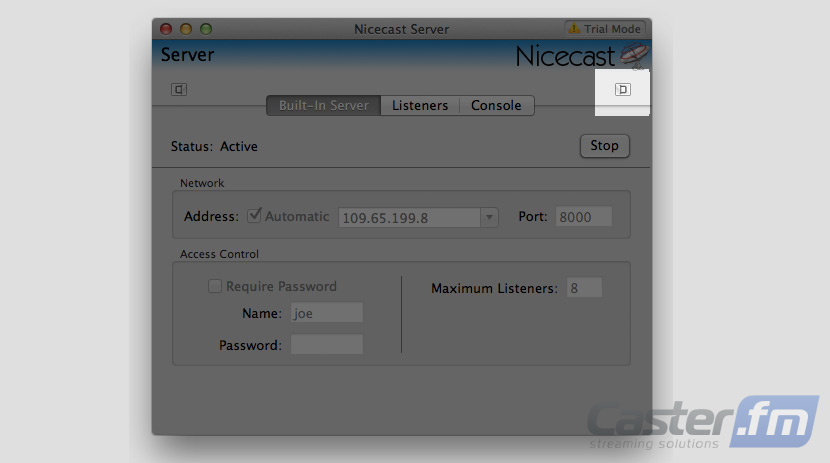This screenshot has width=830, height=463.
Task: Click the highlighted right drawer toggle icon
Action: [622, 89]
